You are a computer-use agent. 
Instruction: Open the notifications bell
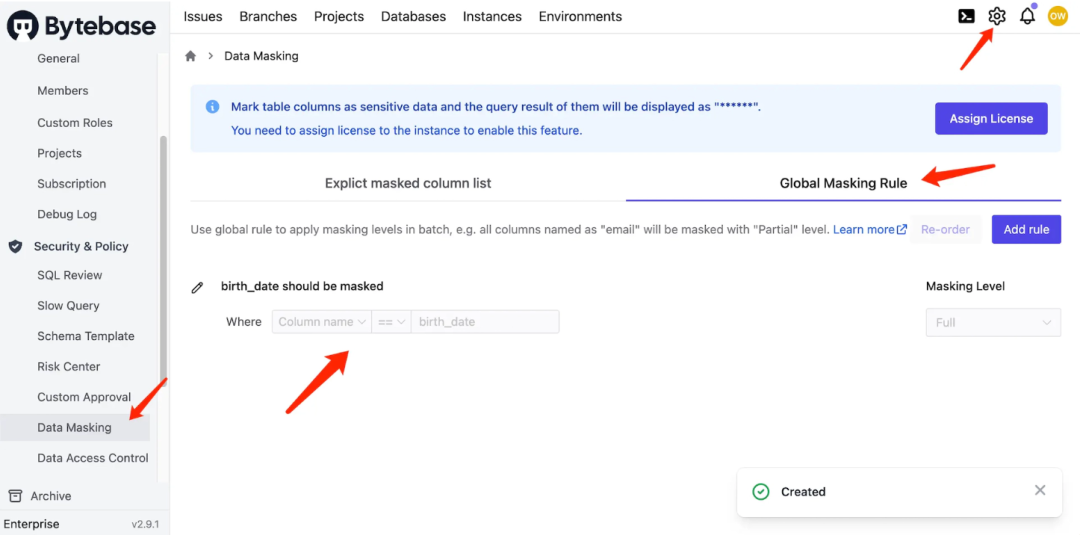pos(1027,16)
